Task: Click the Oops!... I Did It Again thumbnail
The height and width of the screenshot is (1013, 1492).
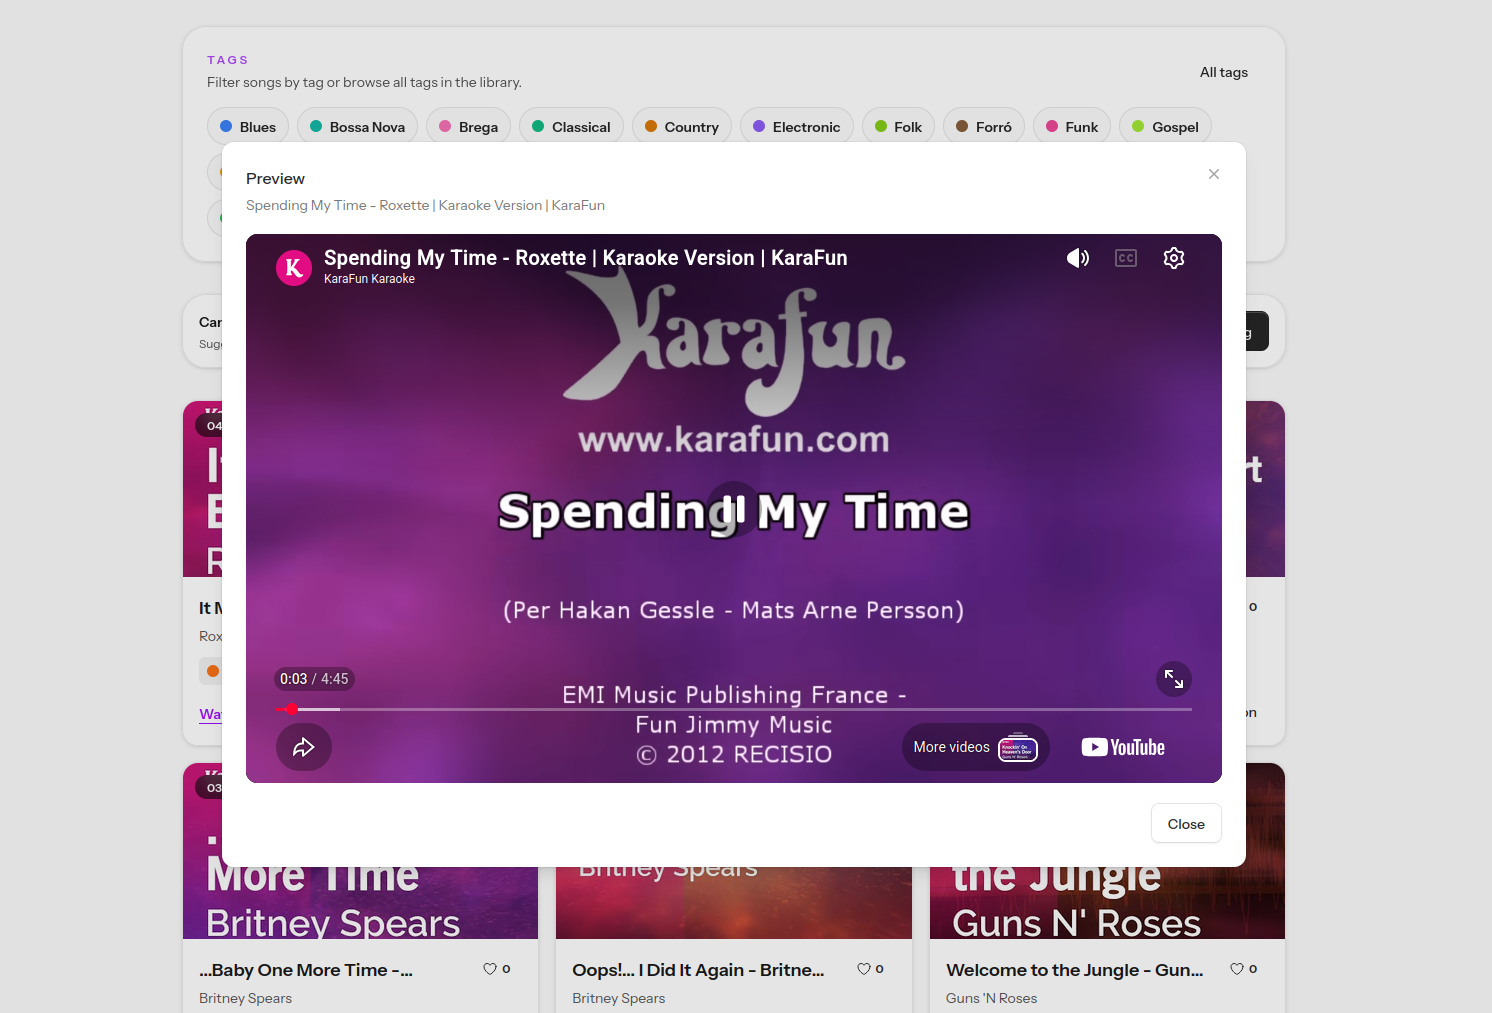Action: [x=733, y=903]
